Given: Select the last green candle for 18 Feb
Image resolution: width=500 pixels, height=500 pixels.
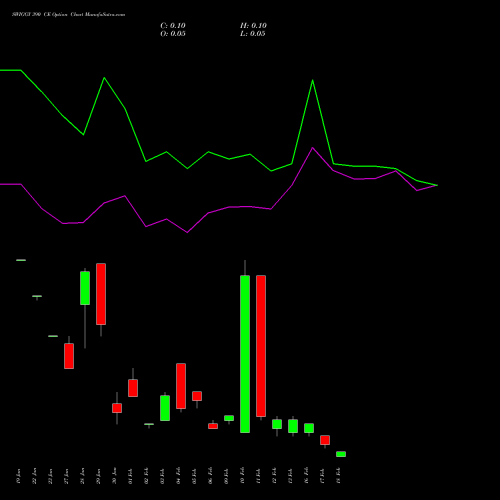Looking at the screenshot, I should 341,454.
